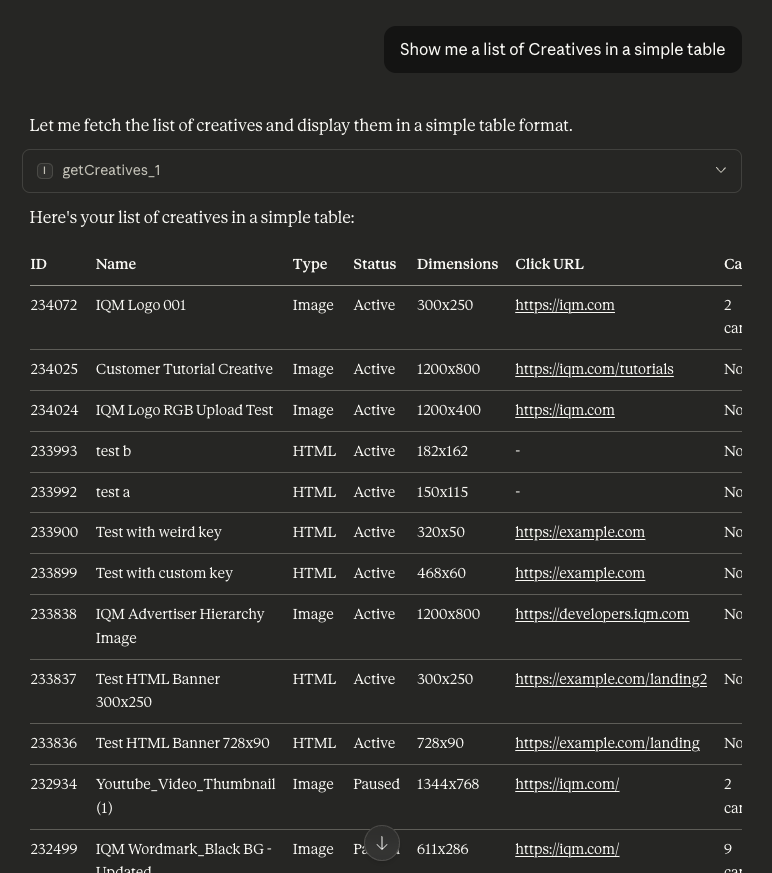
Task: Click the name Test with custom key
Action: tap(164, 573)
